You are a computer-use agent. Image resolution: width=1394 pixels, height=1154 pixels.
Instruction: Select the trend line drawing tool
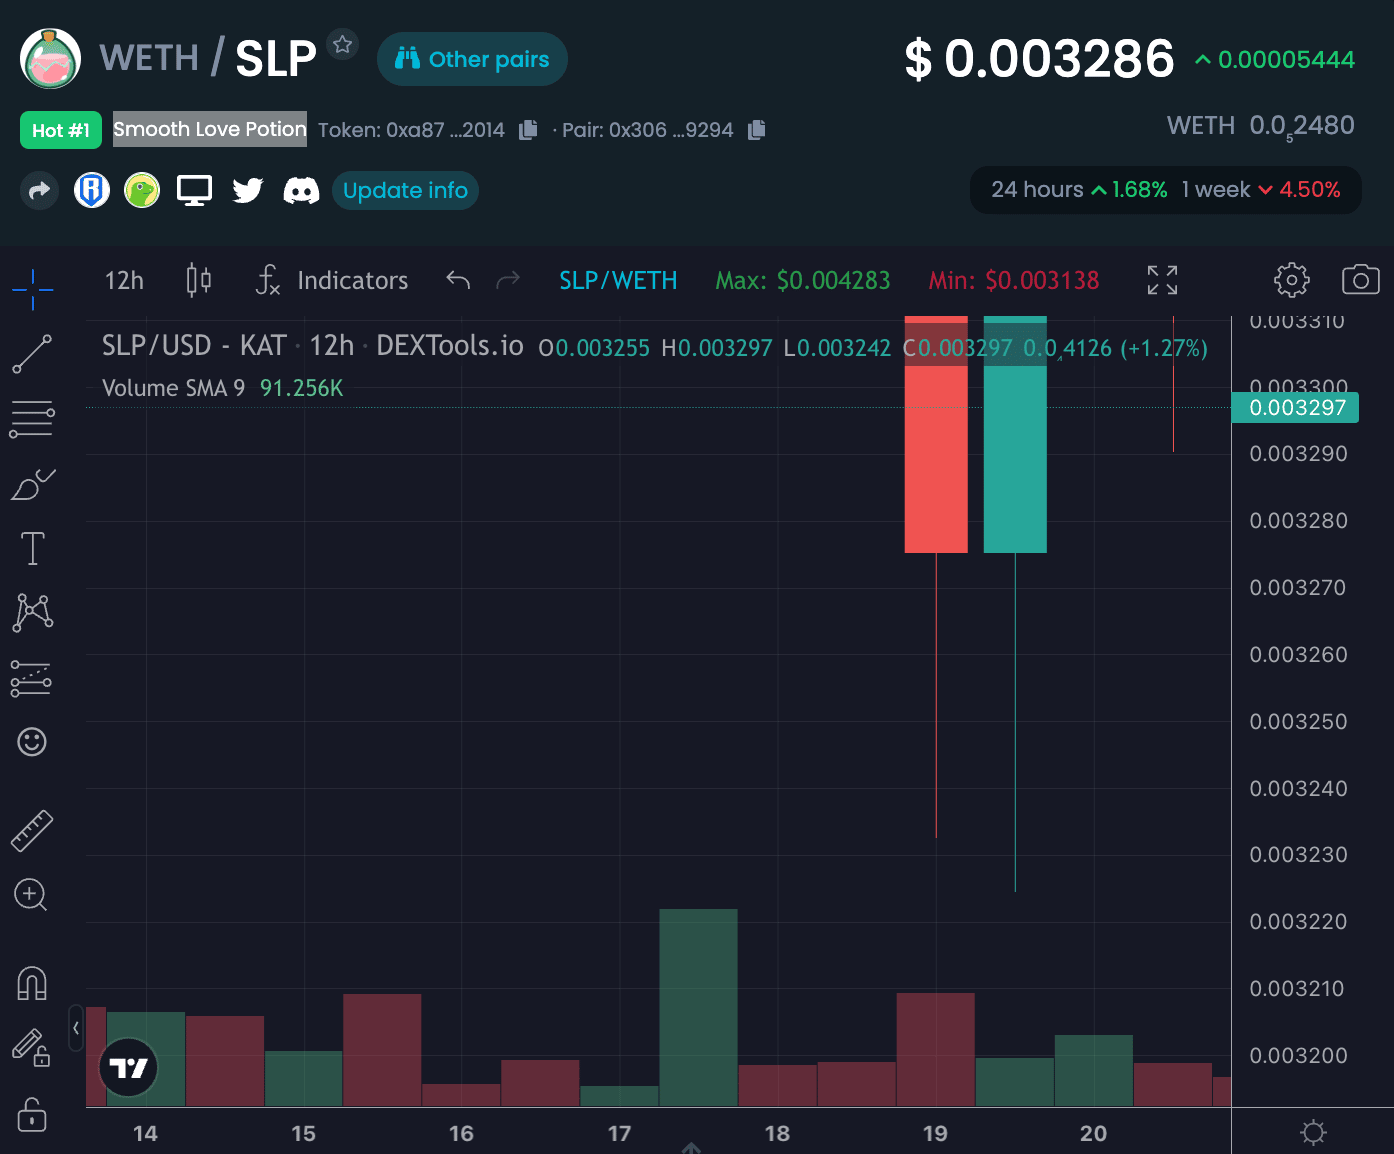(x=32, y=355)
